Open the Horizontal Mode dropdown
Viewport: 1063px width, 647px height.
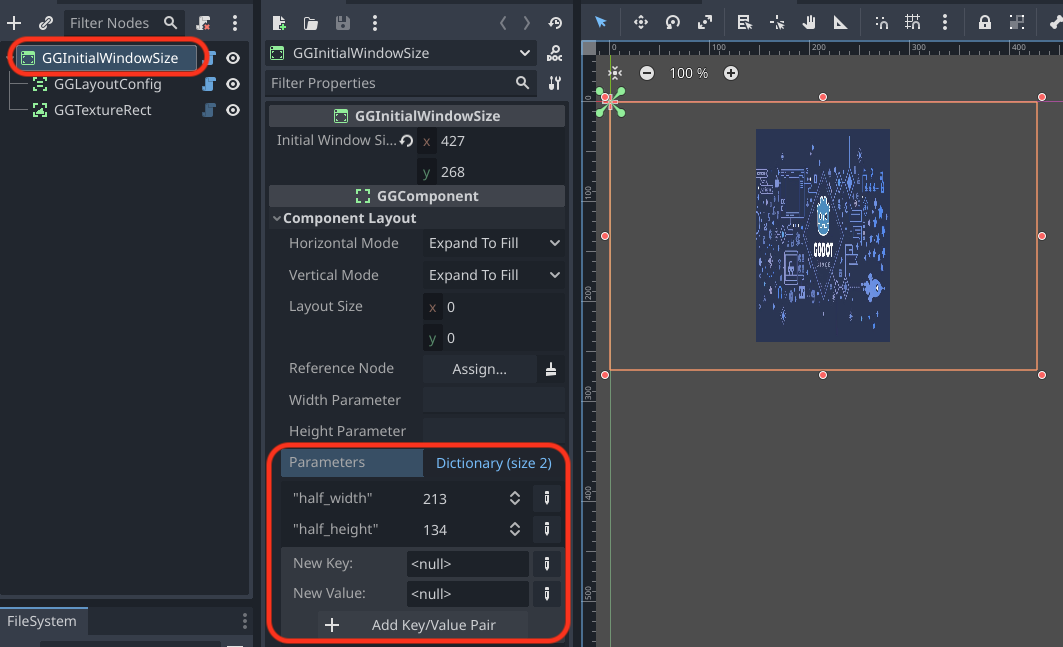pyautogui.click(x=494, y=243)
